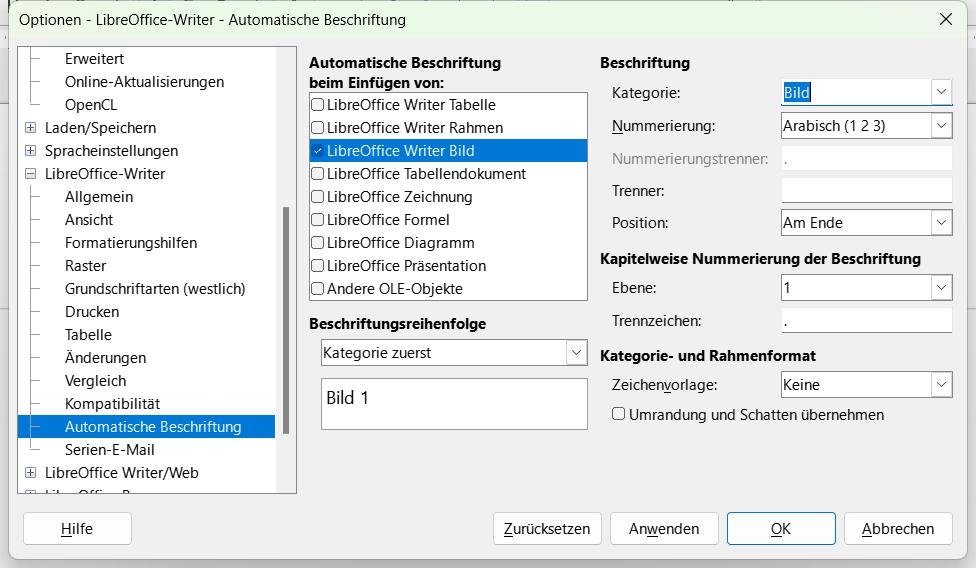Select Vergleich in the options tree

(x=95, y=381)
